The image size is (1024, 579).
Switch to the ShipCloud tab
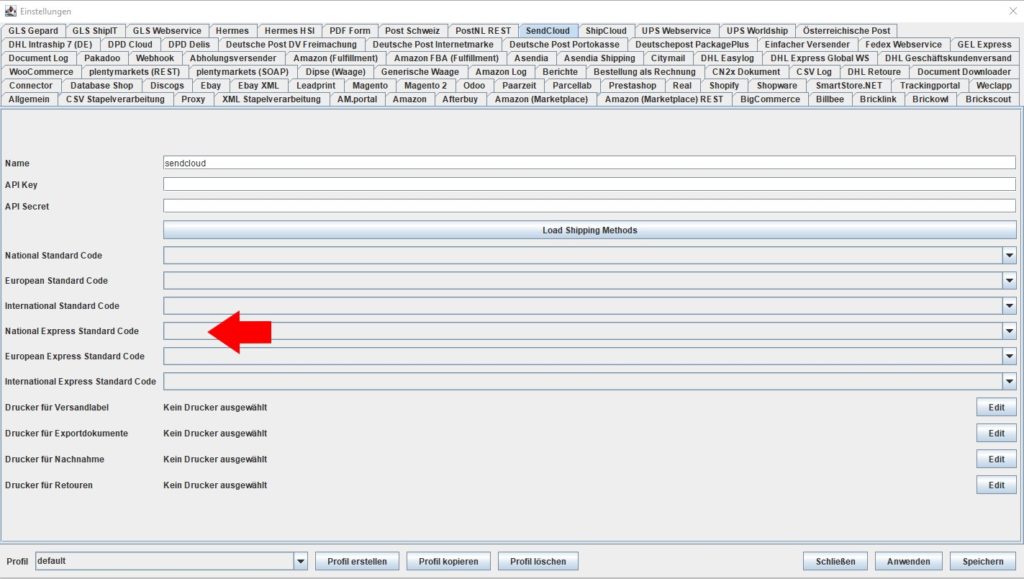606,31
